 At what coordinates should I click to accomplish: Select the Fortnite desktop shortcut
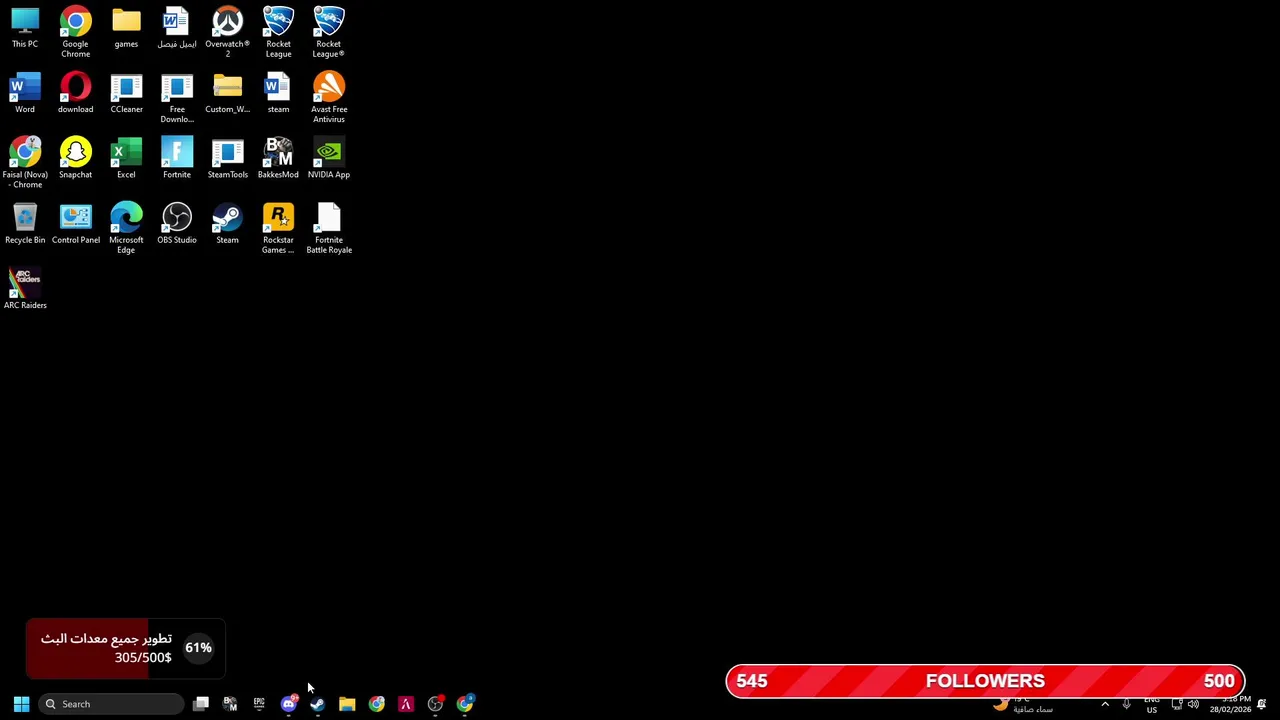(x=177, y=158)
